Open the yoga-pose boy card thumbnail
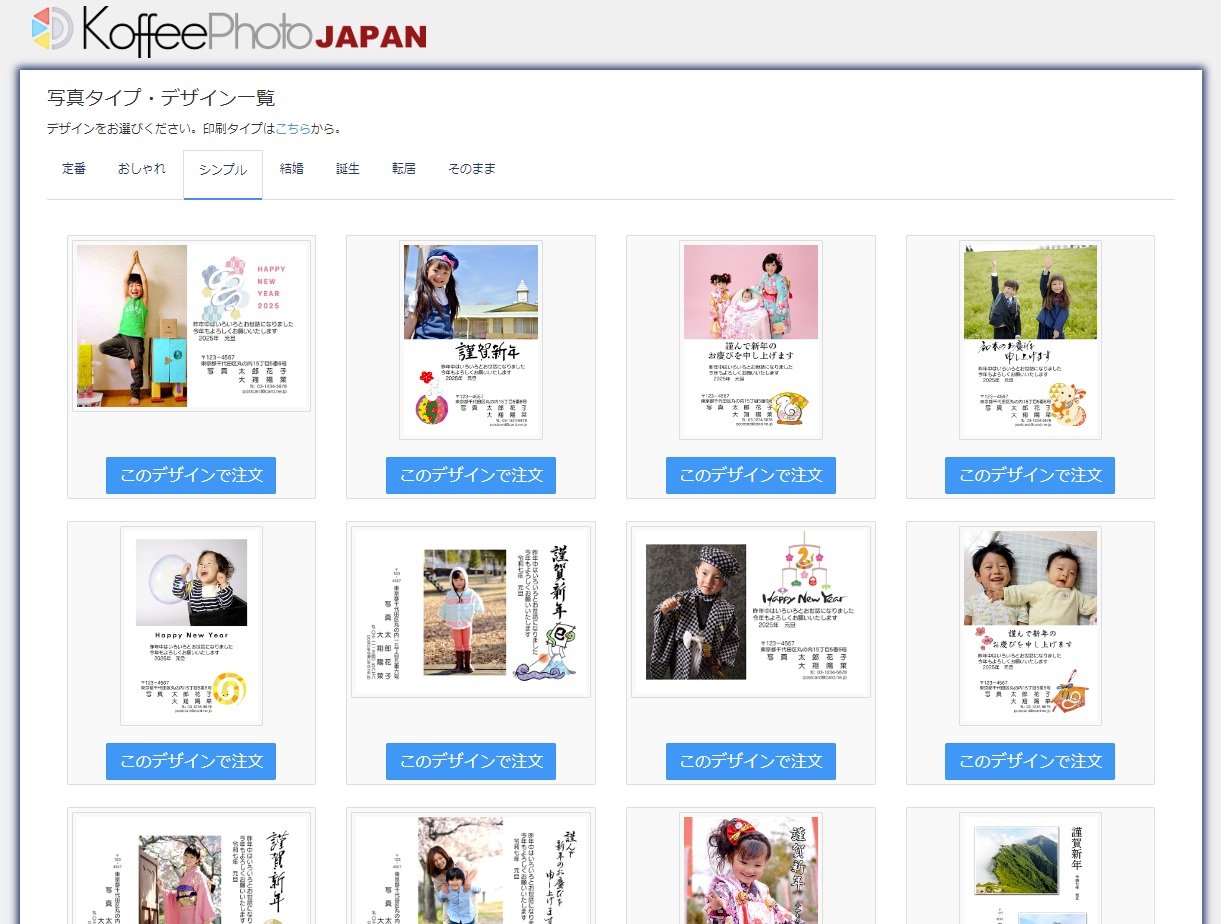Viewport: 1221px width, 924px height. pos(191,326)
